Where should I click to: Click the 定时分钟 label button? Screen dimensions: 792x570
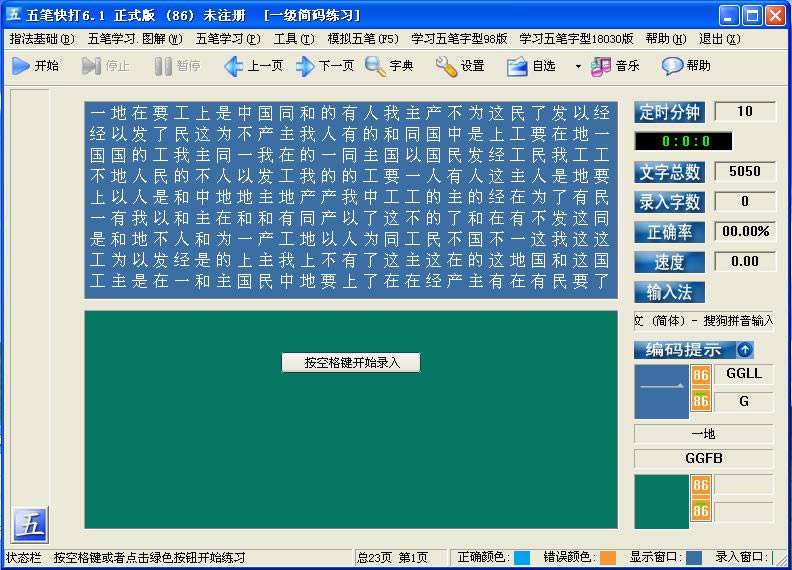tap(669, 112)
